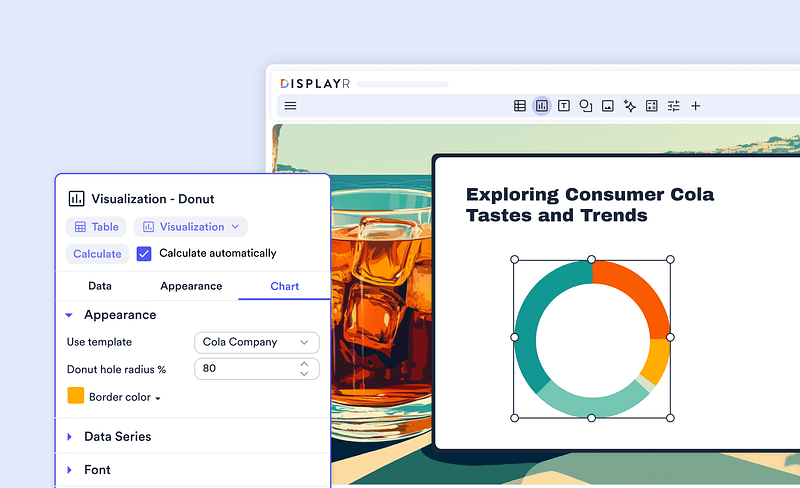The width and height of the screenshot is (800, 488).
Task: Click the Calculate button
Action: [97, 254]
